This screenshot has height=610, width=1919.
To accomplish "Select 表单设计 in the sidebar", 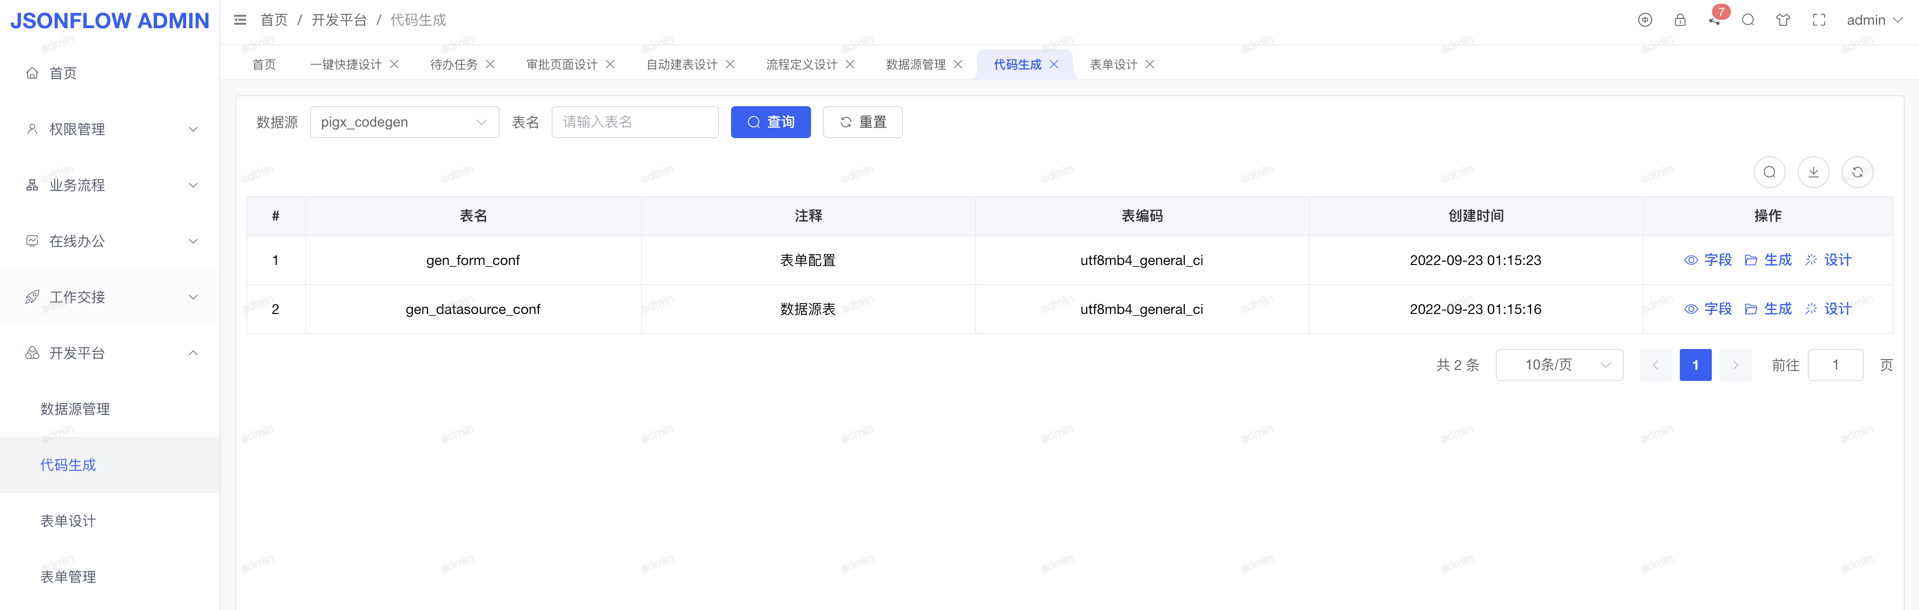I will pyautogui.click(x=68, y=521).
